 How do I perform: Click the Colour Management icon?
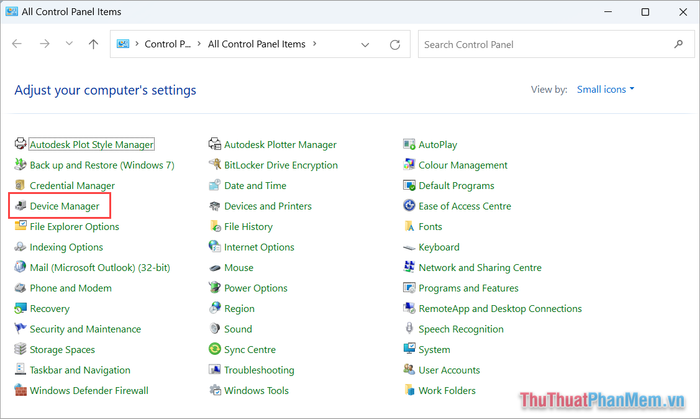click(409, 164)
